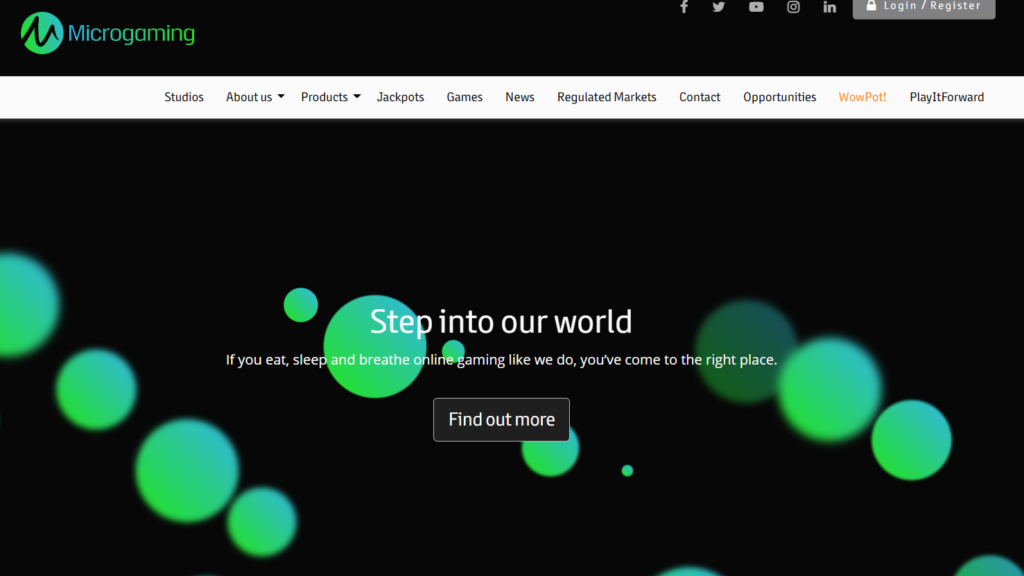The image size is (1024, 576).
Task: Navigate to Jackpots
Action: click(x=400, y=97)
